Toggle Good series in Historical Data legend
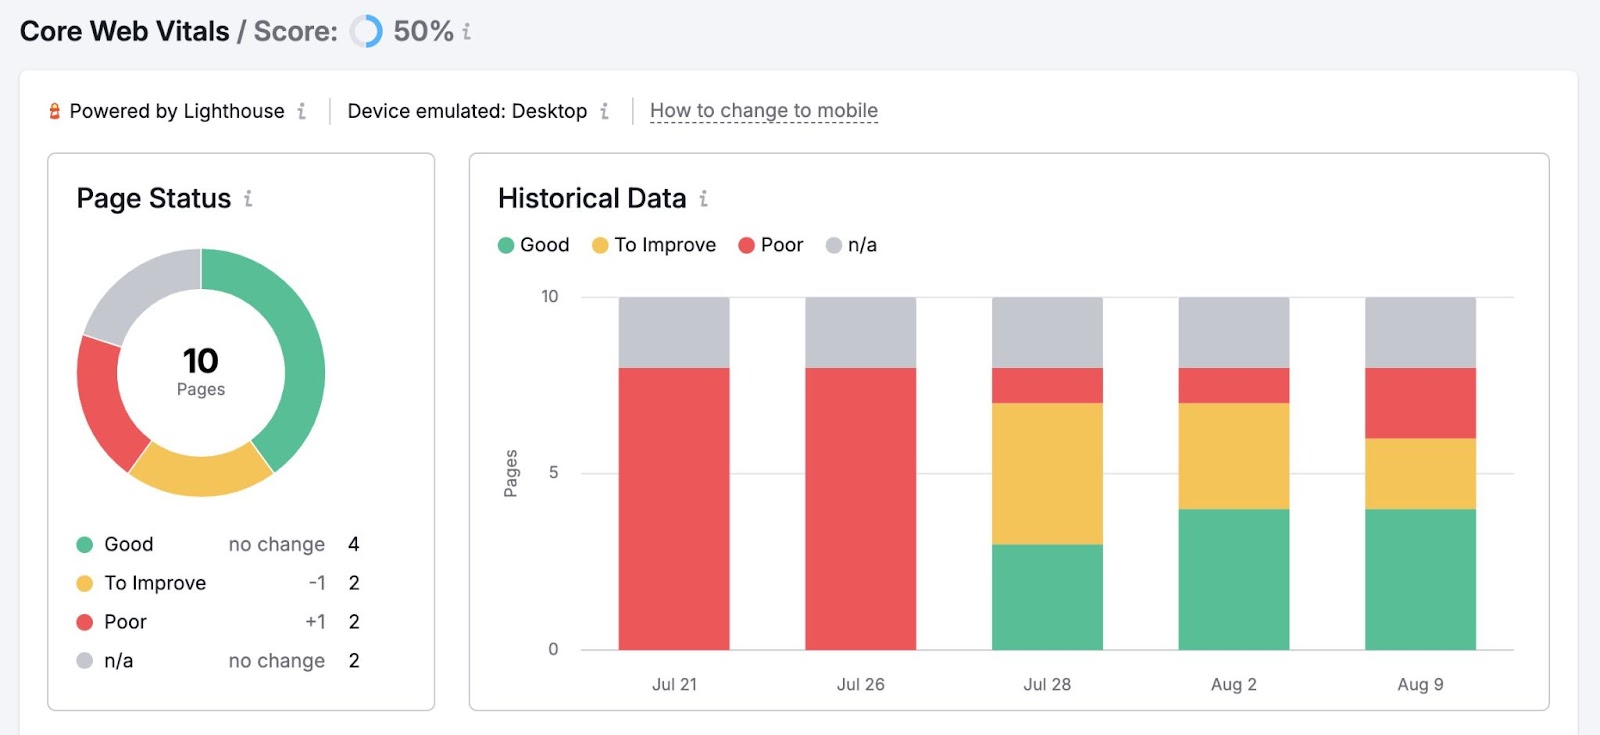 (x=534, y=245)
